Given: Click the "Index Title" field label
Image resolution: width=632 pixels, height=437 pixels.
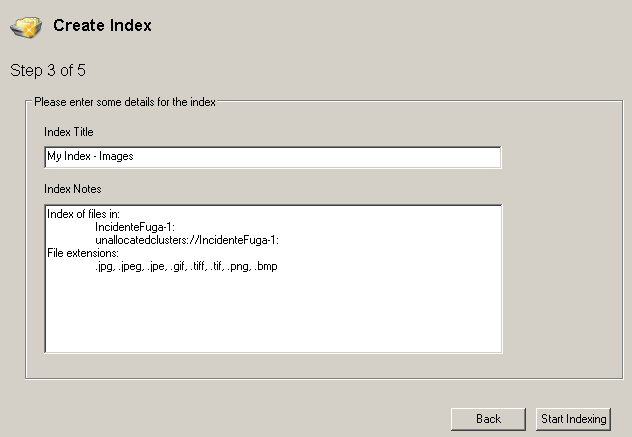Looking at the screenshot, I should [69, 132].
